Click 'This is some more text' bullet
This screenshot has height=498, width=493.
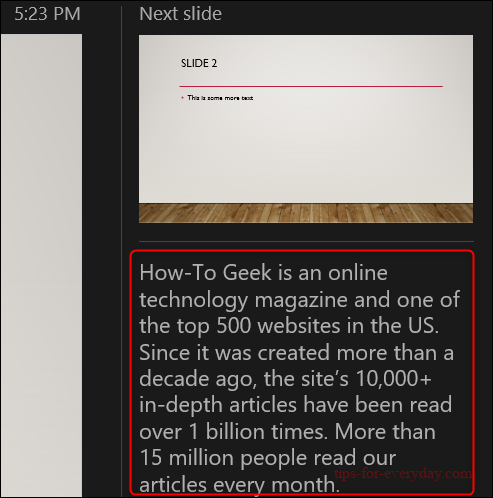220,98
